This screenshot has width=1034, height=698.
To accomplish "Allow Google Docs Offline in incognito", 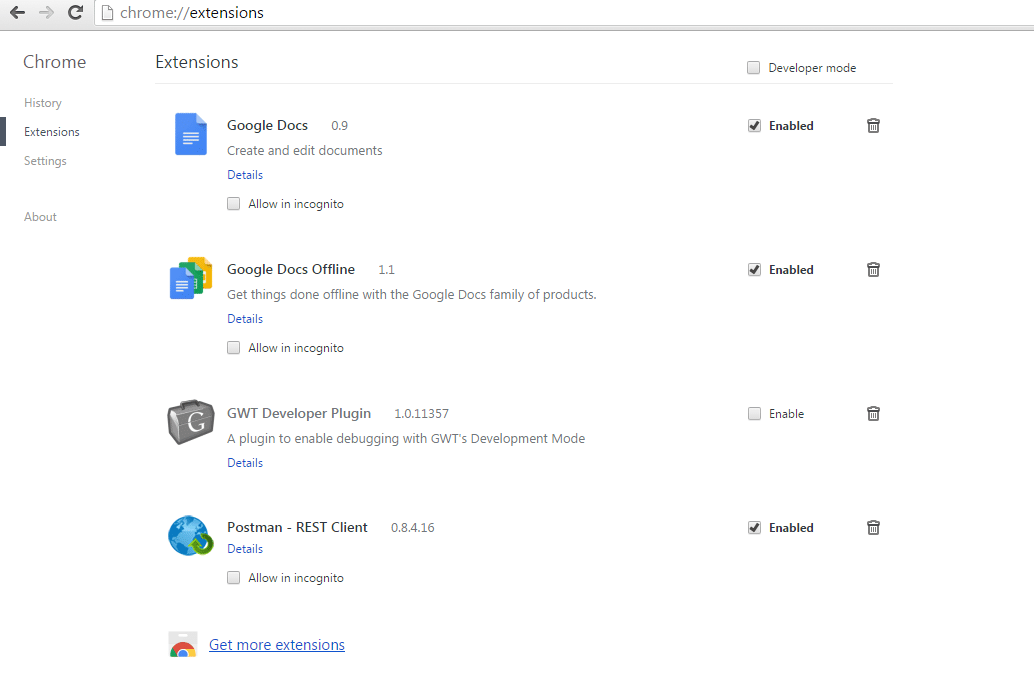I will [233, 347].
